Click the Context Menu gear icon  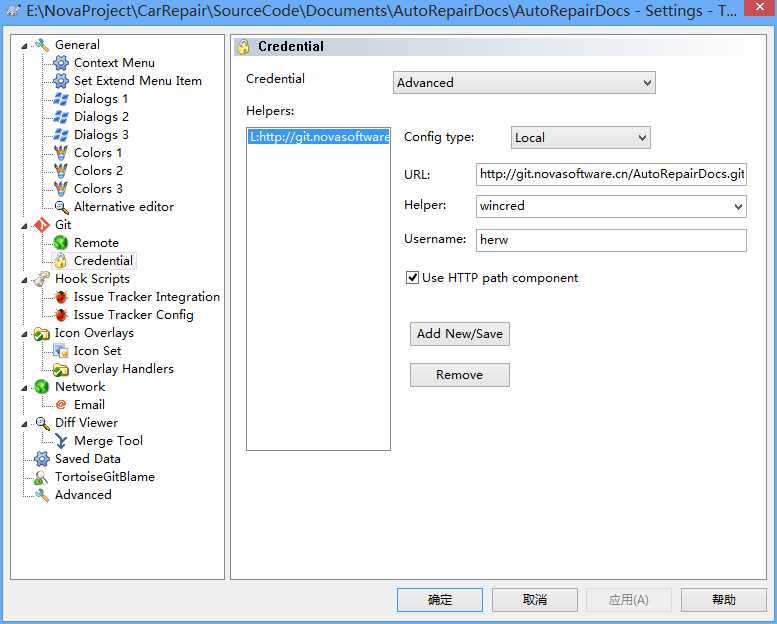click(60, 63)
